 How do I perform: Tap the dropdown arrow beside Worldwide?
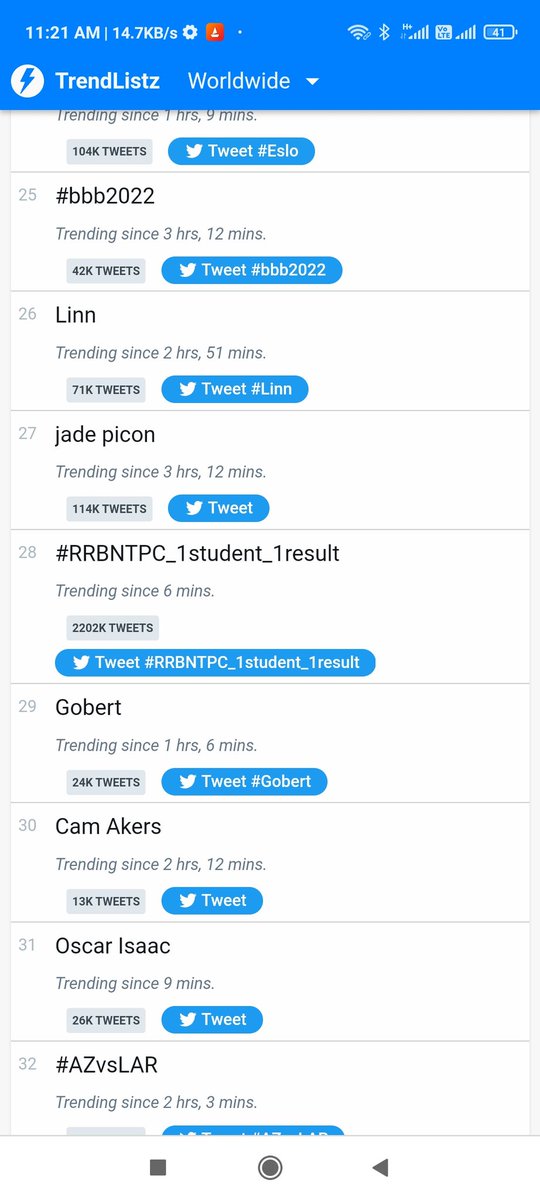pos(312,82)
